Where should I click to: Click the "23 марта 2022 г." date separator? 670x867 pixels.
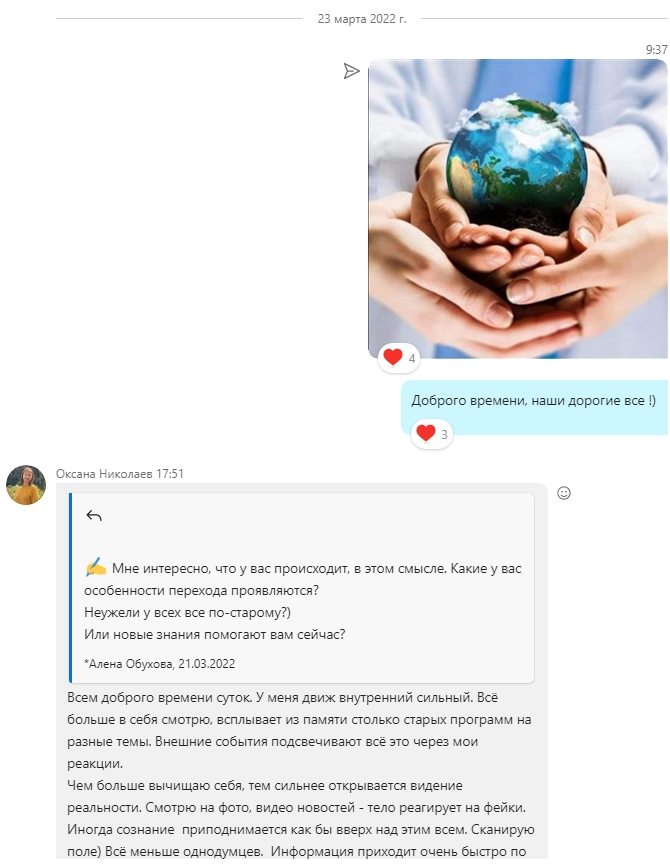pyautogui.click(x=362, y=19)
